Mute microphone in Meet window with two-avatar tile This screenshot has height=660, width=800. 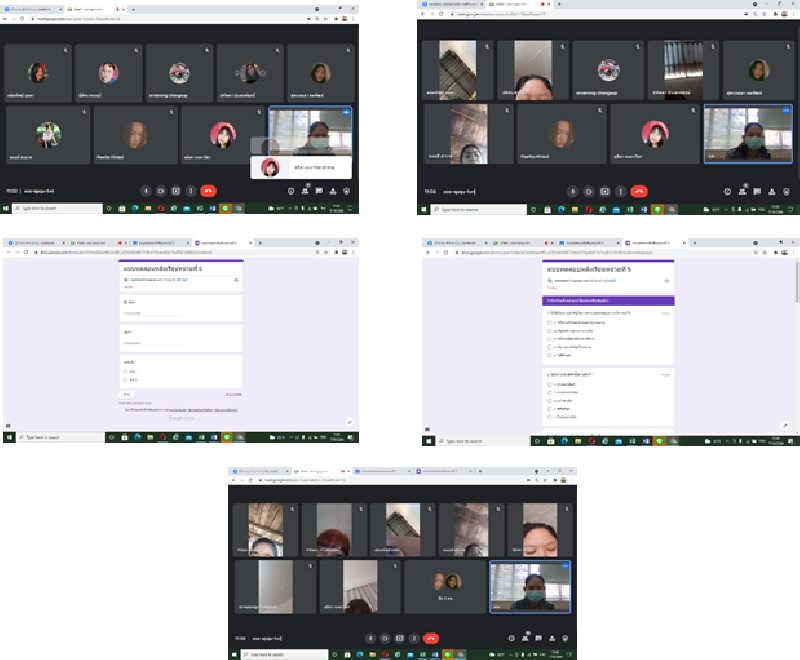click(x=369, y=636)
